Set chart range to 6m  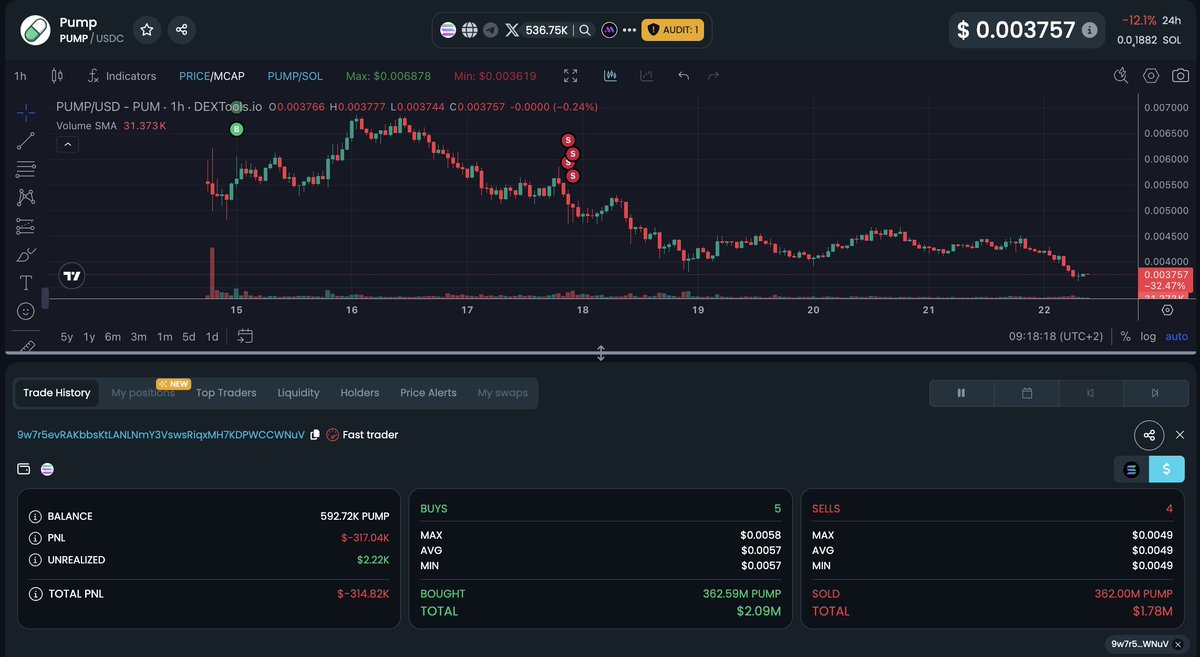tap(113, 337)
